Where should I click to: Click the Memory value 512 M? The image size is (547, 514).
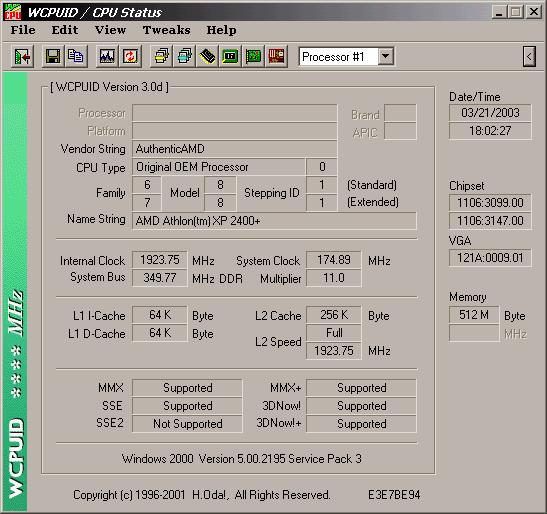[x=474, y=315]
